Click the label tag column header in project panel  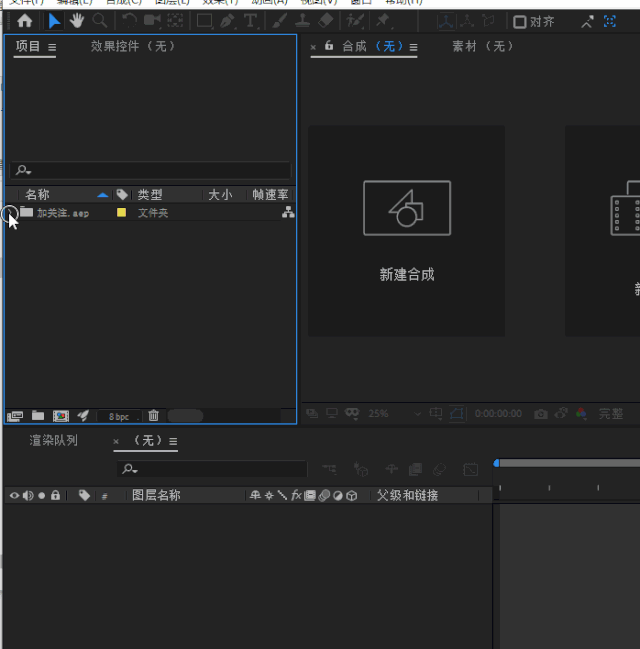tap(122, 195)
